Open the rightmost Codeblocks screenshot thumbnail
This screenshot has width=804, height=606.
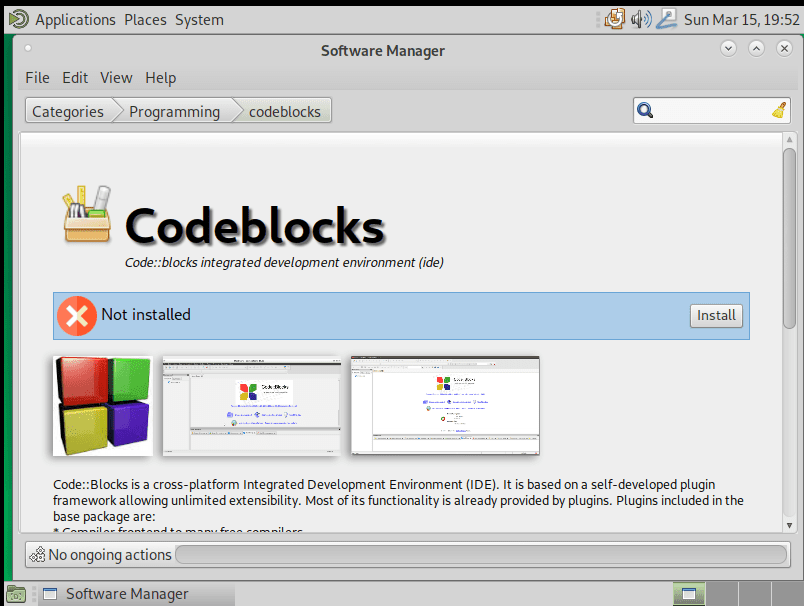tap(445, 406)
